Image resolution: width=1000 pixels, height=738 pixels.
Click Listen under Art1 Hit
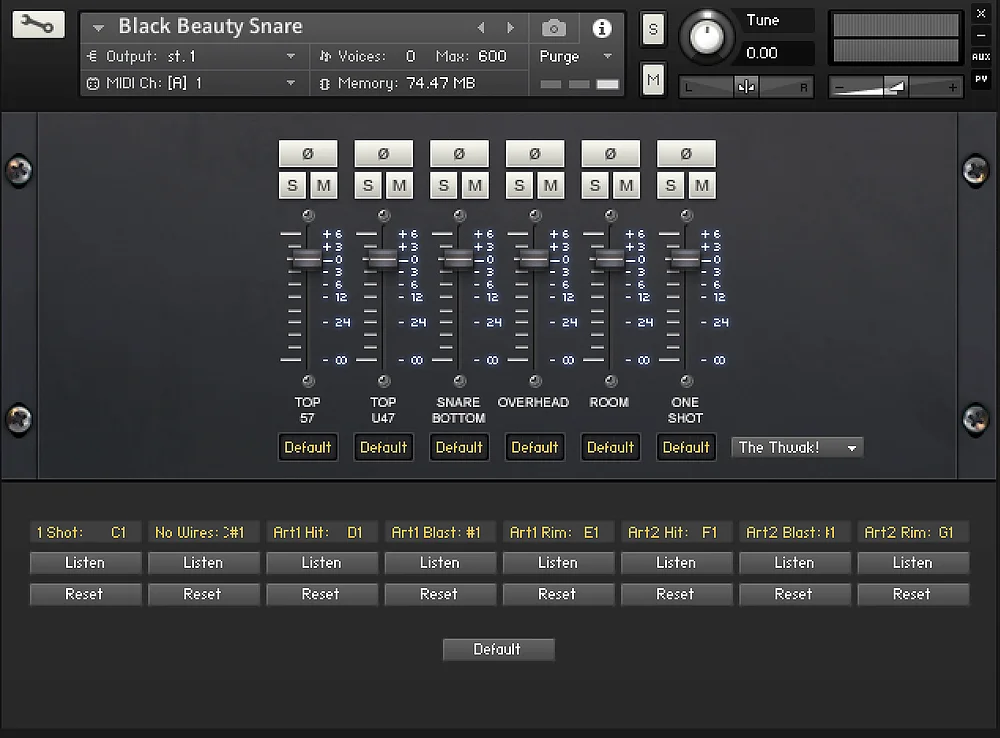[x=321, y=563]
